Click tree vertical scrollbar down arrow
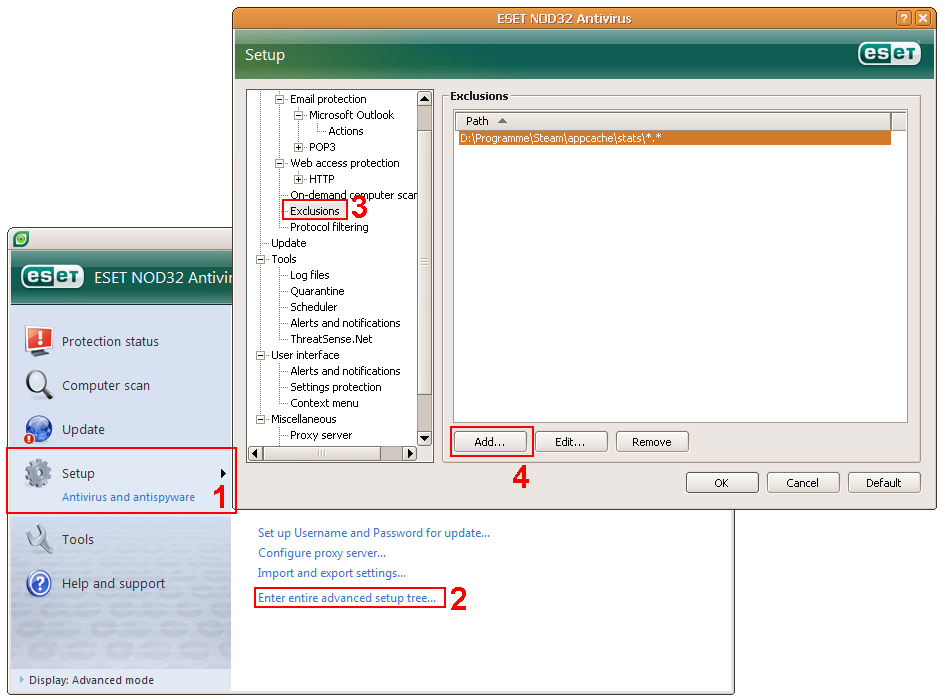 [x=424, y=438]
